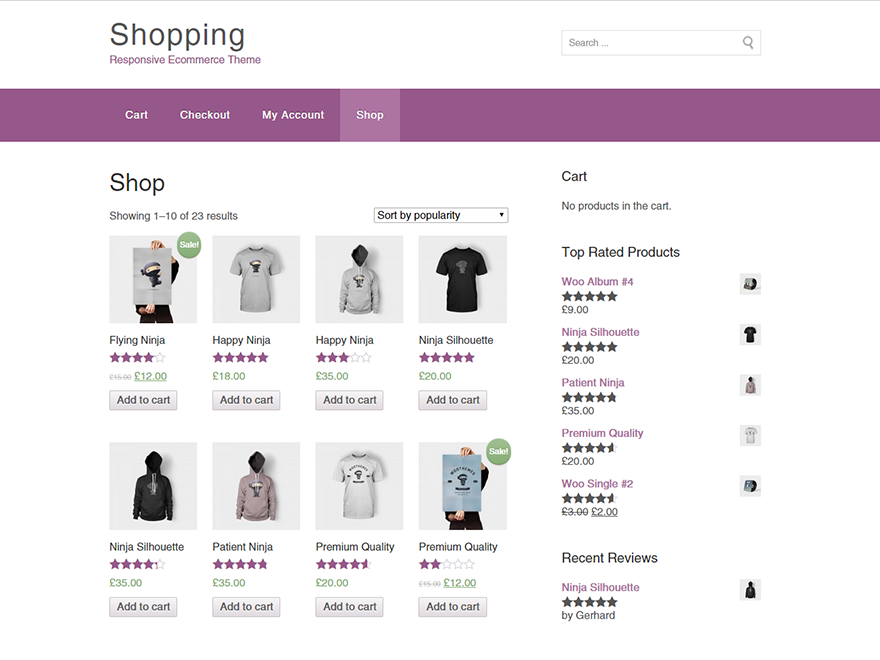Click the five-star rating under Happy Ninja
This screenshot has width=880, height=660.
pyautogui.click(x=240, y=356)
